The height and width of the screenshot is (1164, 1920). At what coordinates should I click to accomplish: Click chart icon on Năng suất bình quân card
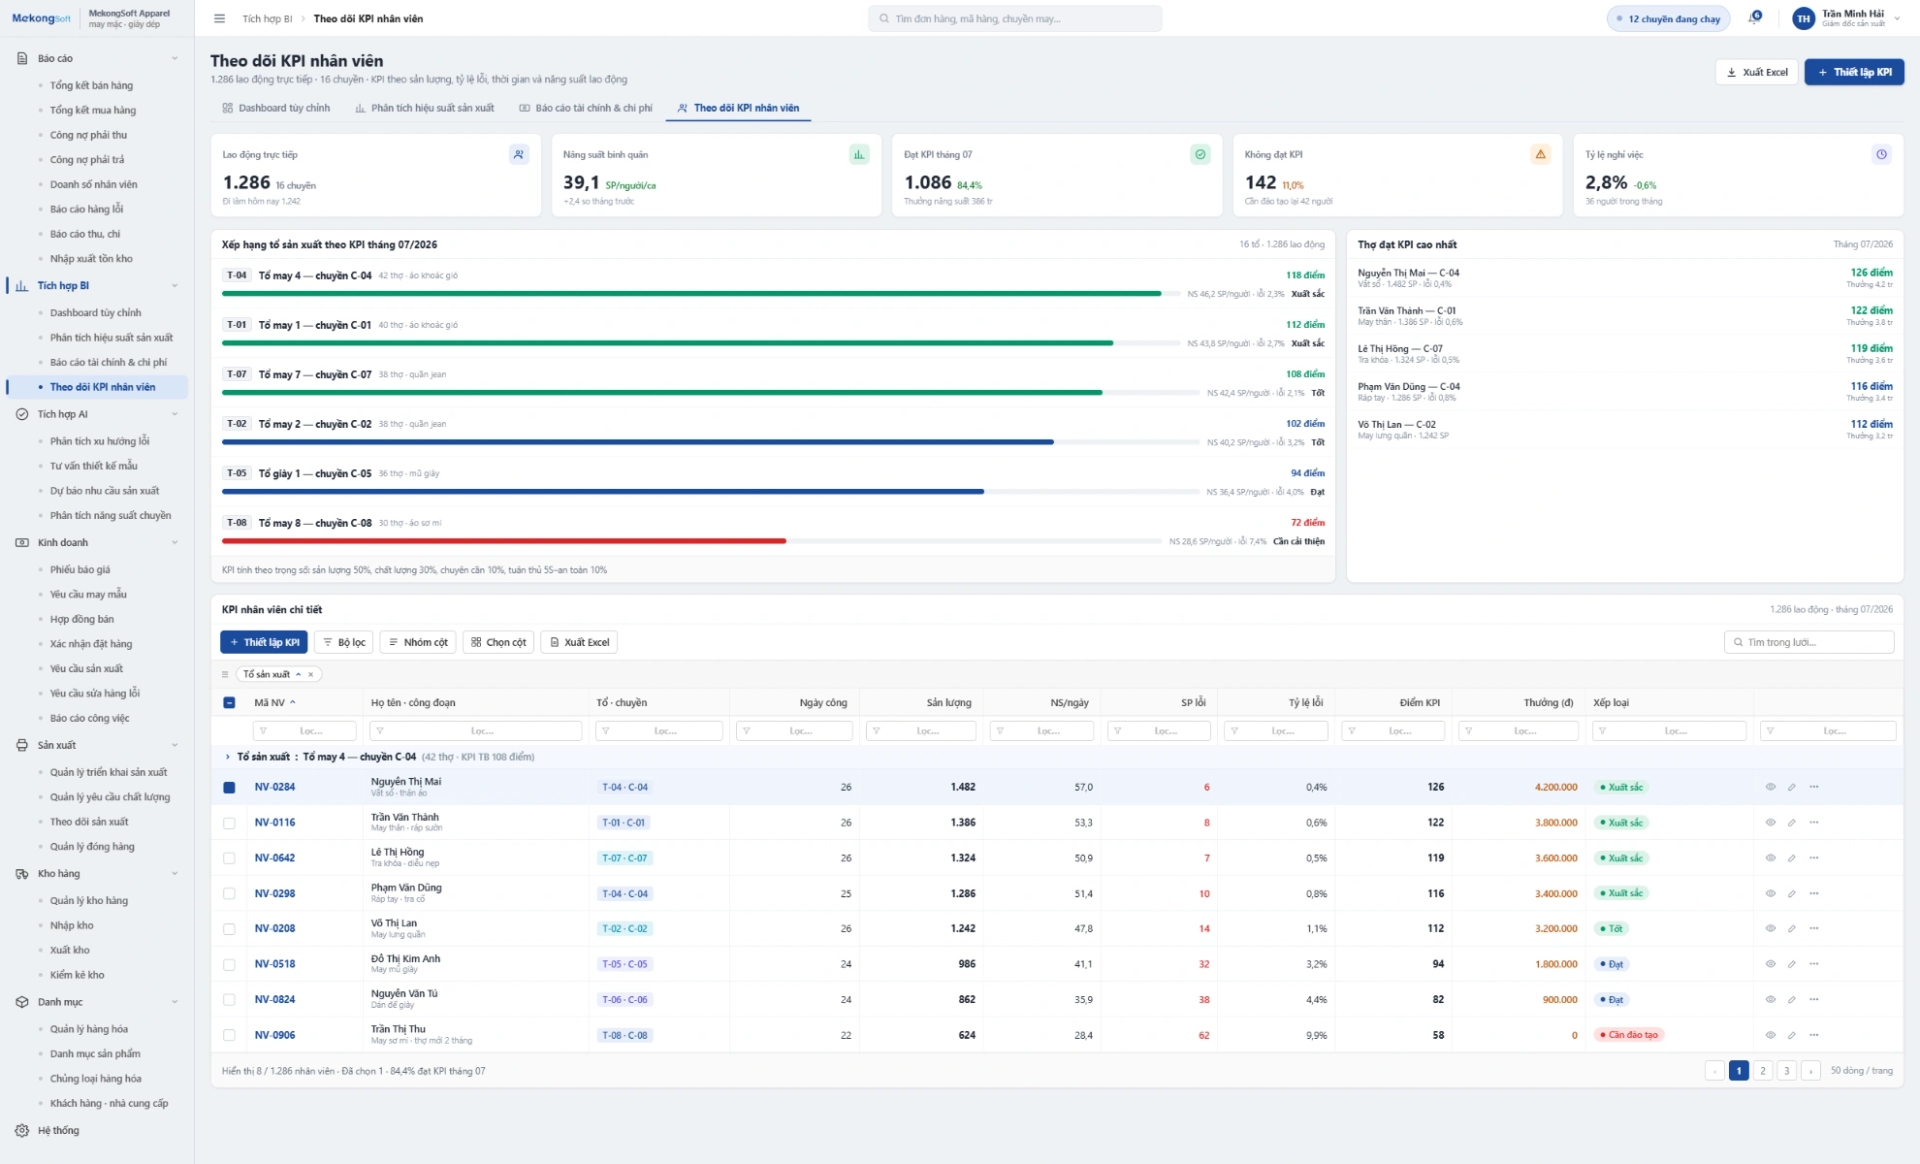[x=859, y=154]
